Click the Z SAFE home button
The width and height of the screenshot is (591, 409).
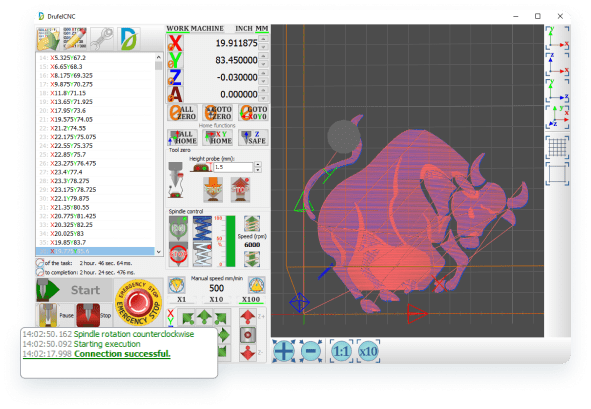click(253, 137)
